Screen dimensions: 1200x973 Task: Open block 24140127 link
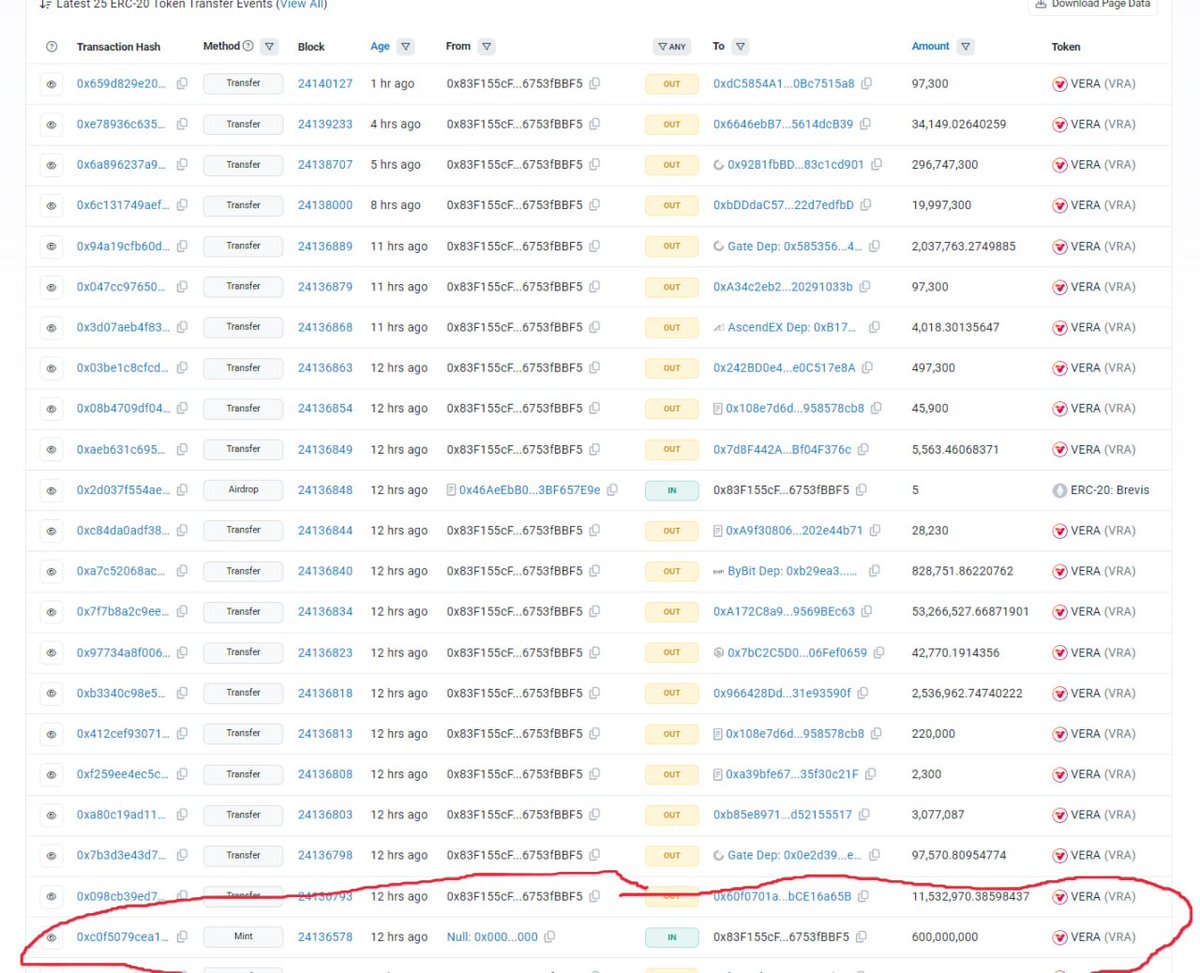(325, 84)
